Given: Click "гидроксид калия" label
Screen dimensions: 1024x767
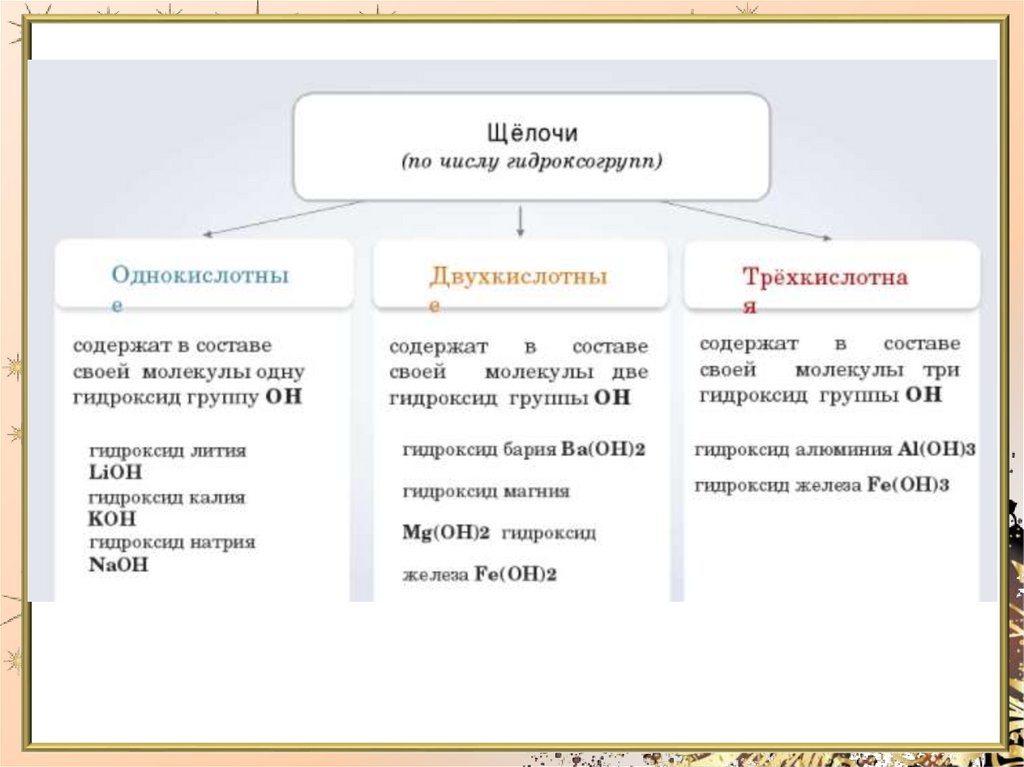Looking at the screenshot, I should tap(167, 498).
